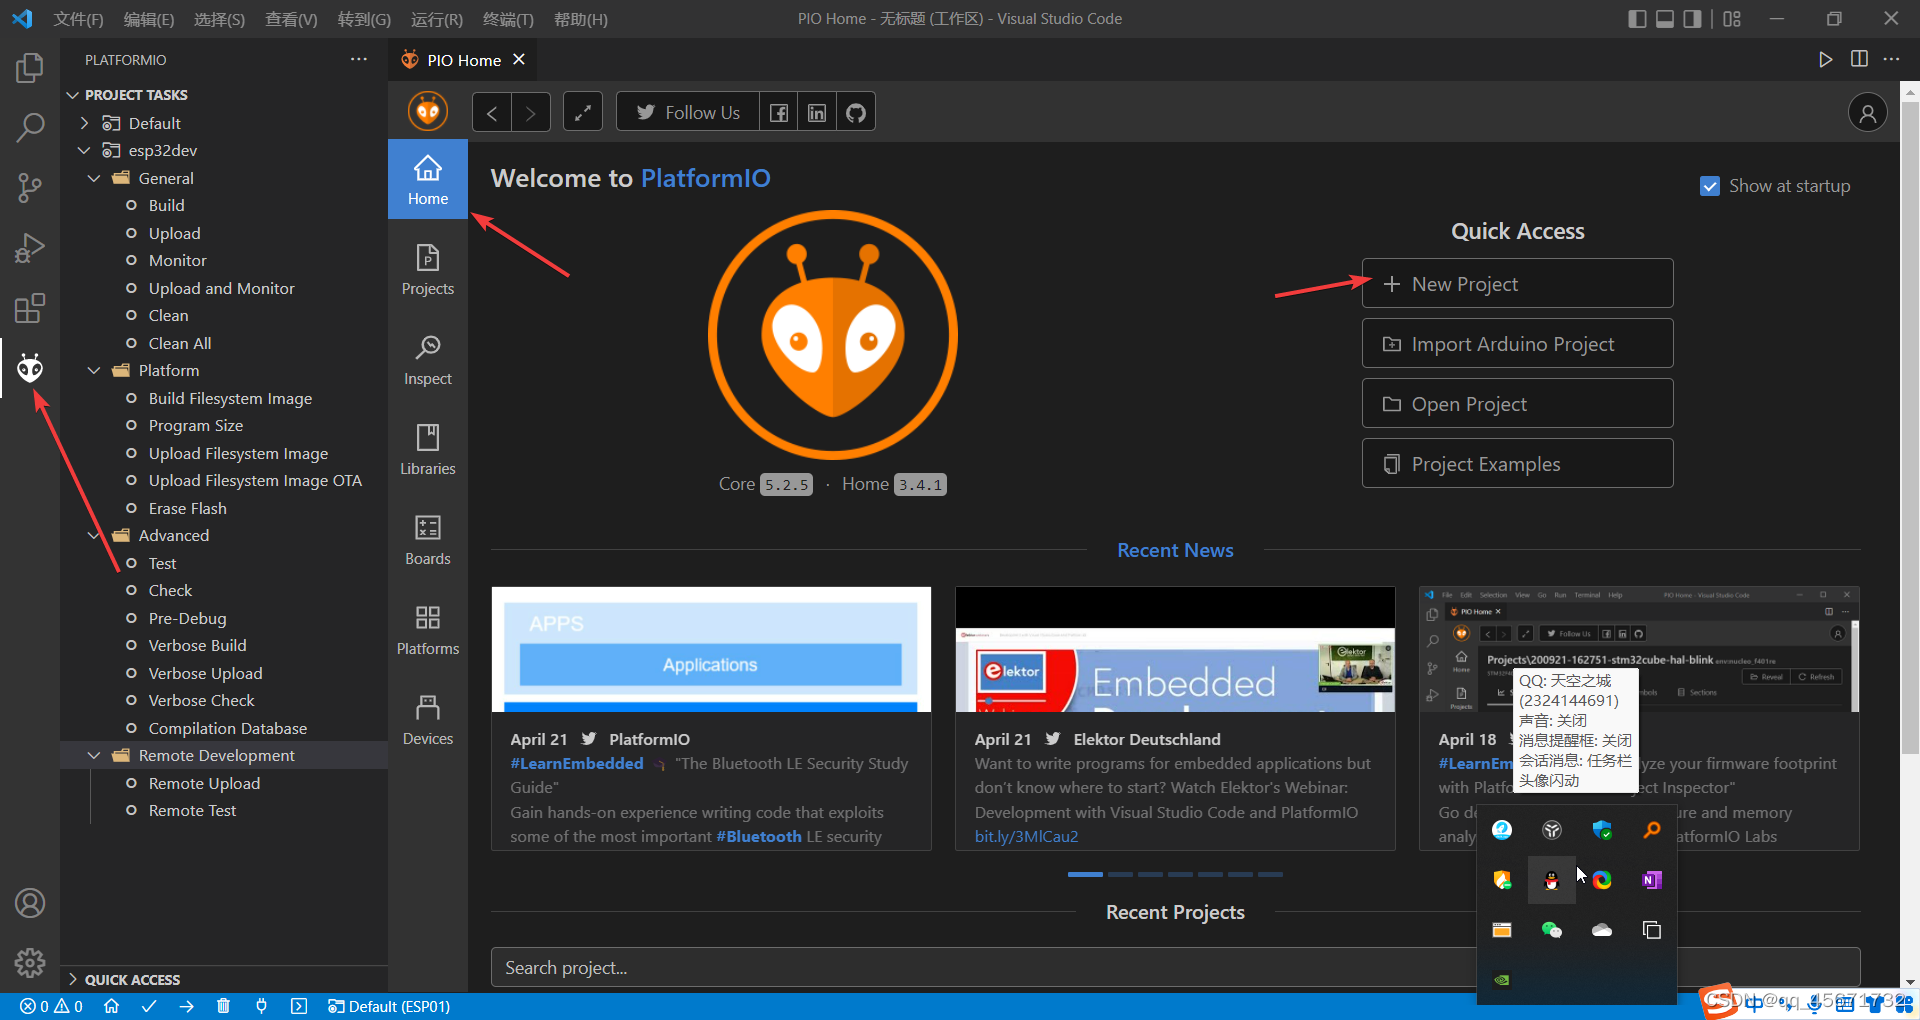Toggle primary side bar layout button

(x=1637, y=19)
